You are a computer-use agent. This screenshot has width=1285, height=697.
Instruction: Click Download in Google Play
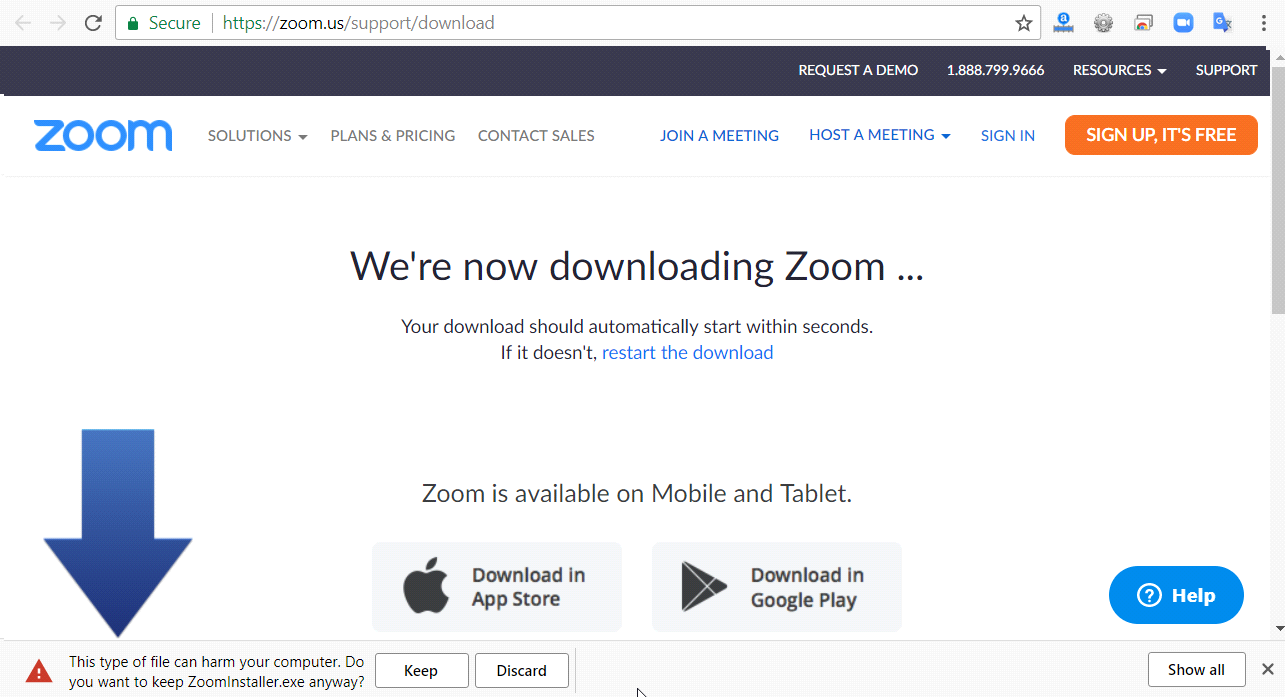pyautogui.click(x=777, y=587)
